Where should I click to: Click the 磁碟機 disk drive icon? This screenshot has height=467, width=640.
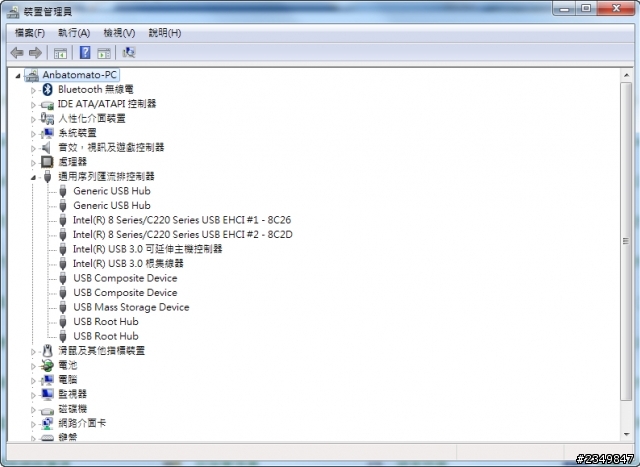47,410
